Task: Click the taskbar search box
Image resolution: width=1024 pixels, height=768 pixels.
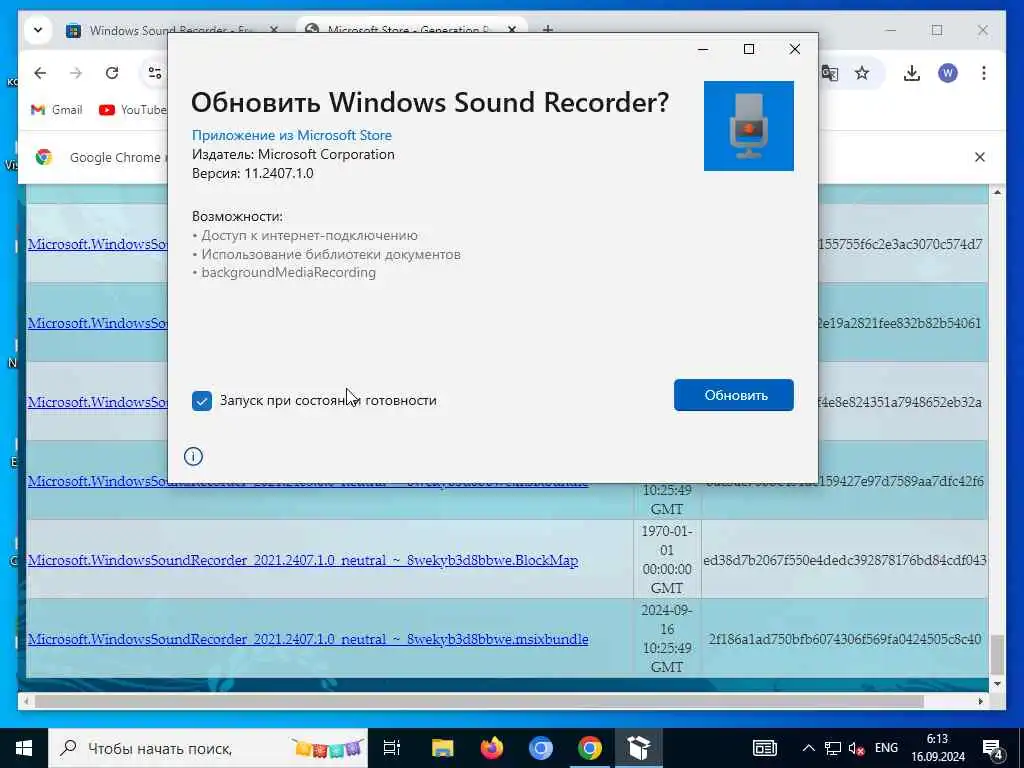Action: (x=208, y=748)
